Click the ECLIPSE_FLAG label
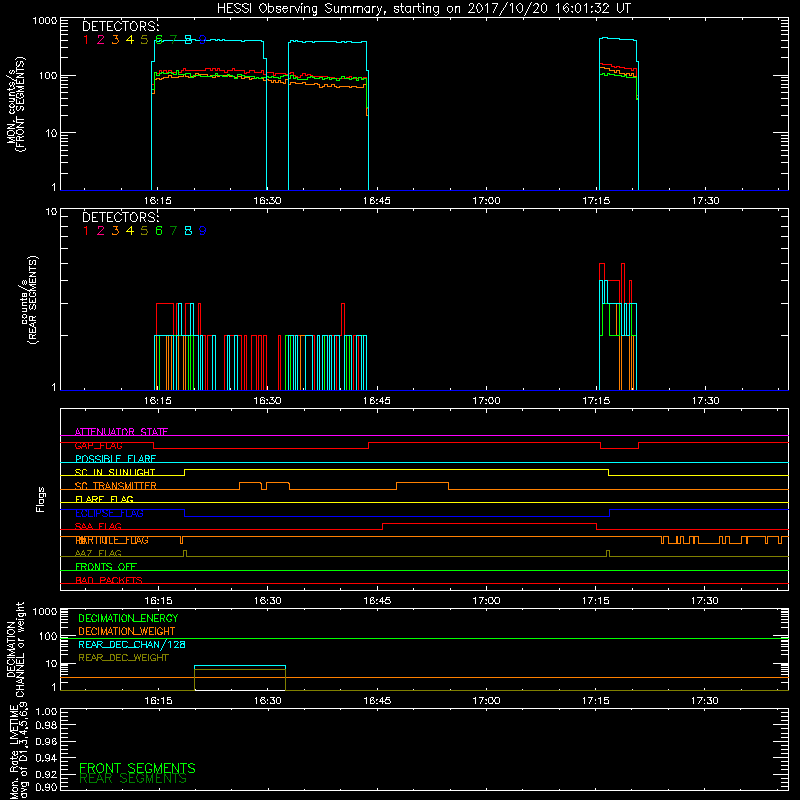The image size is (800, 800). [x=109, y=513]
